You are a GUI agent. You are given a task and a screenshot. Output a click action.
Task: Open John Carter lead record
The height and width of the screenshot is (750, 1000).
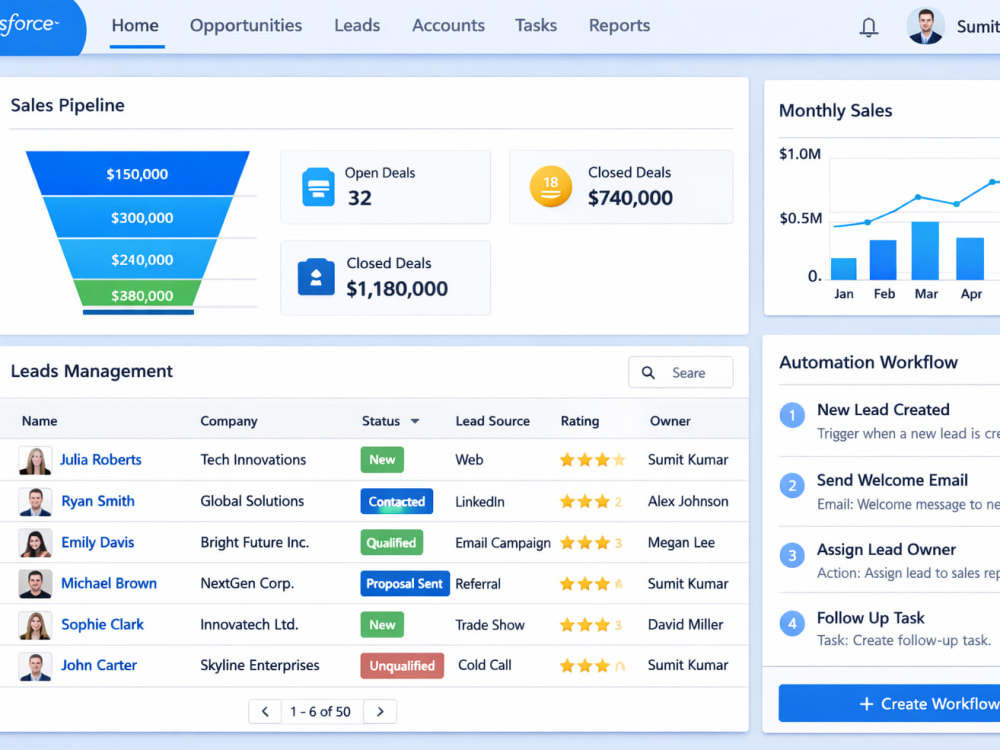point(99,666)
